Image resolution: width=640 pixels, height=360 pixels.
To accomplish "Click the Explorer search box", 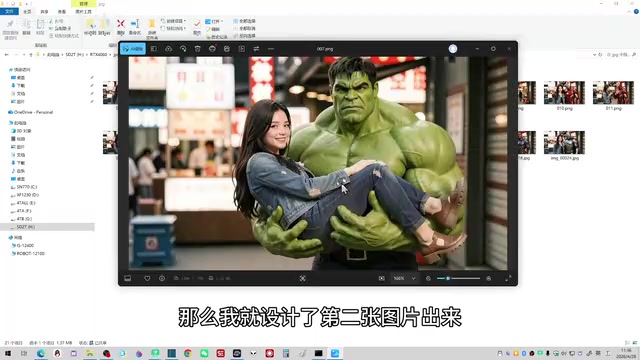I will click(x=621, y=54).
